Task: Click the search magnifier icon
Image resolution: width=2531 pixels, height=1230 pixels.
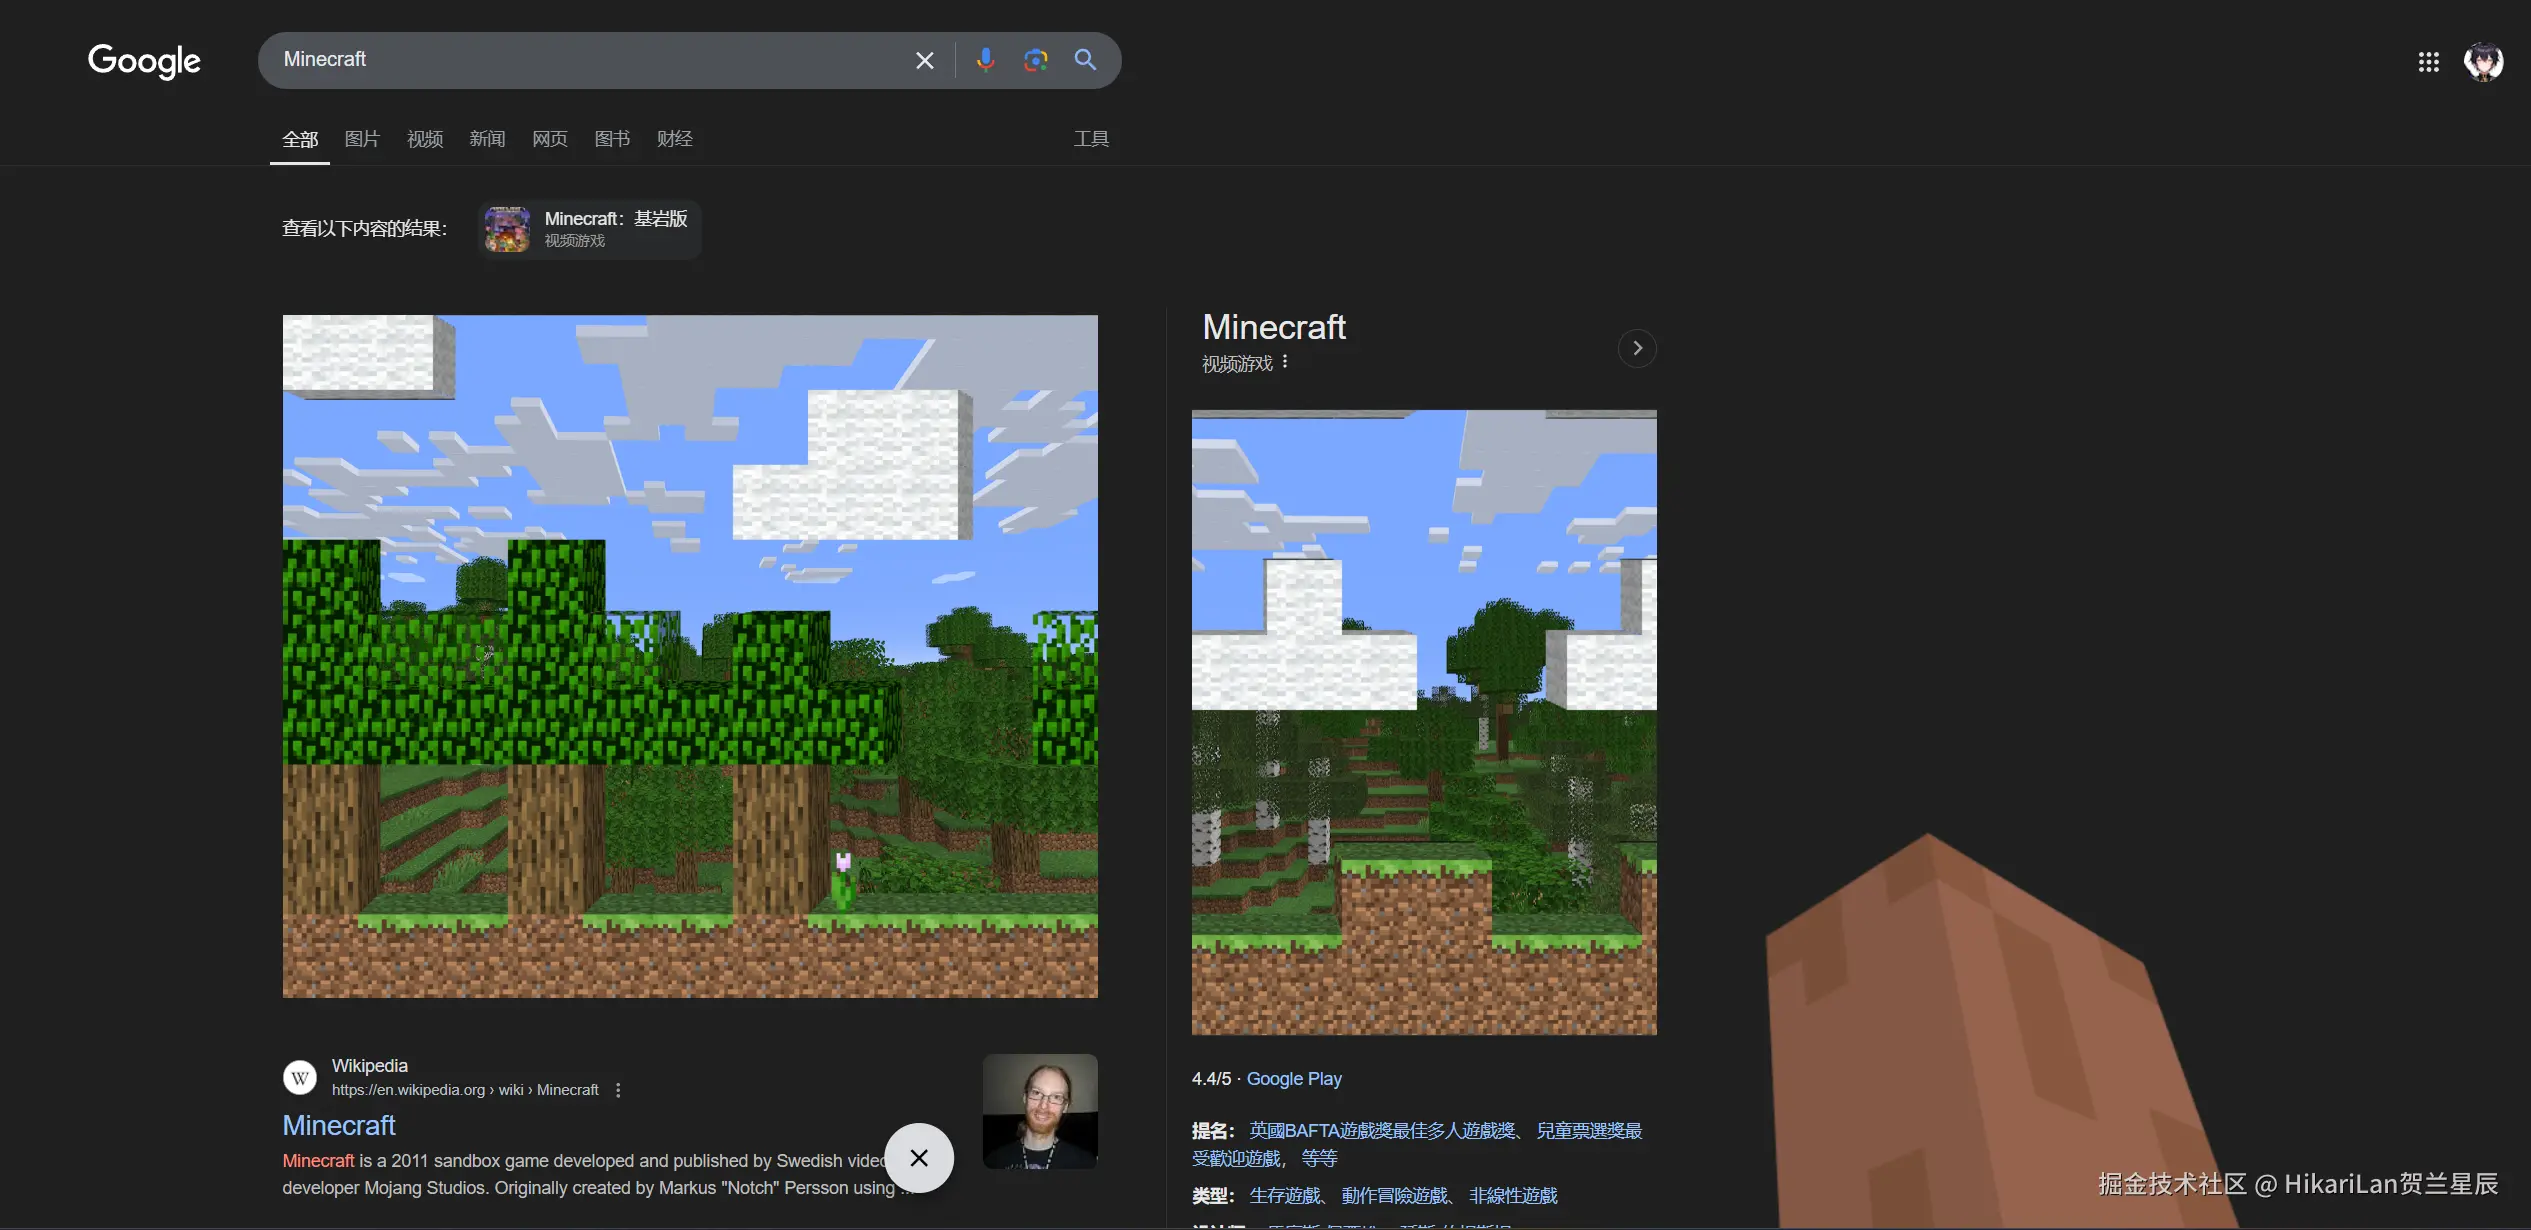Action: click(x=1085, y=60)
